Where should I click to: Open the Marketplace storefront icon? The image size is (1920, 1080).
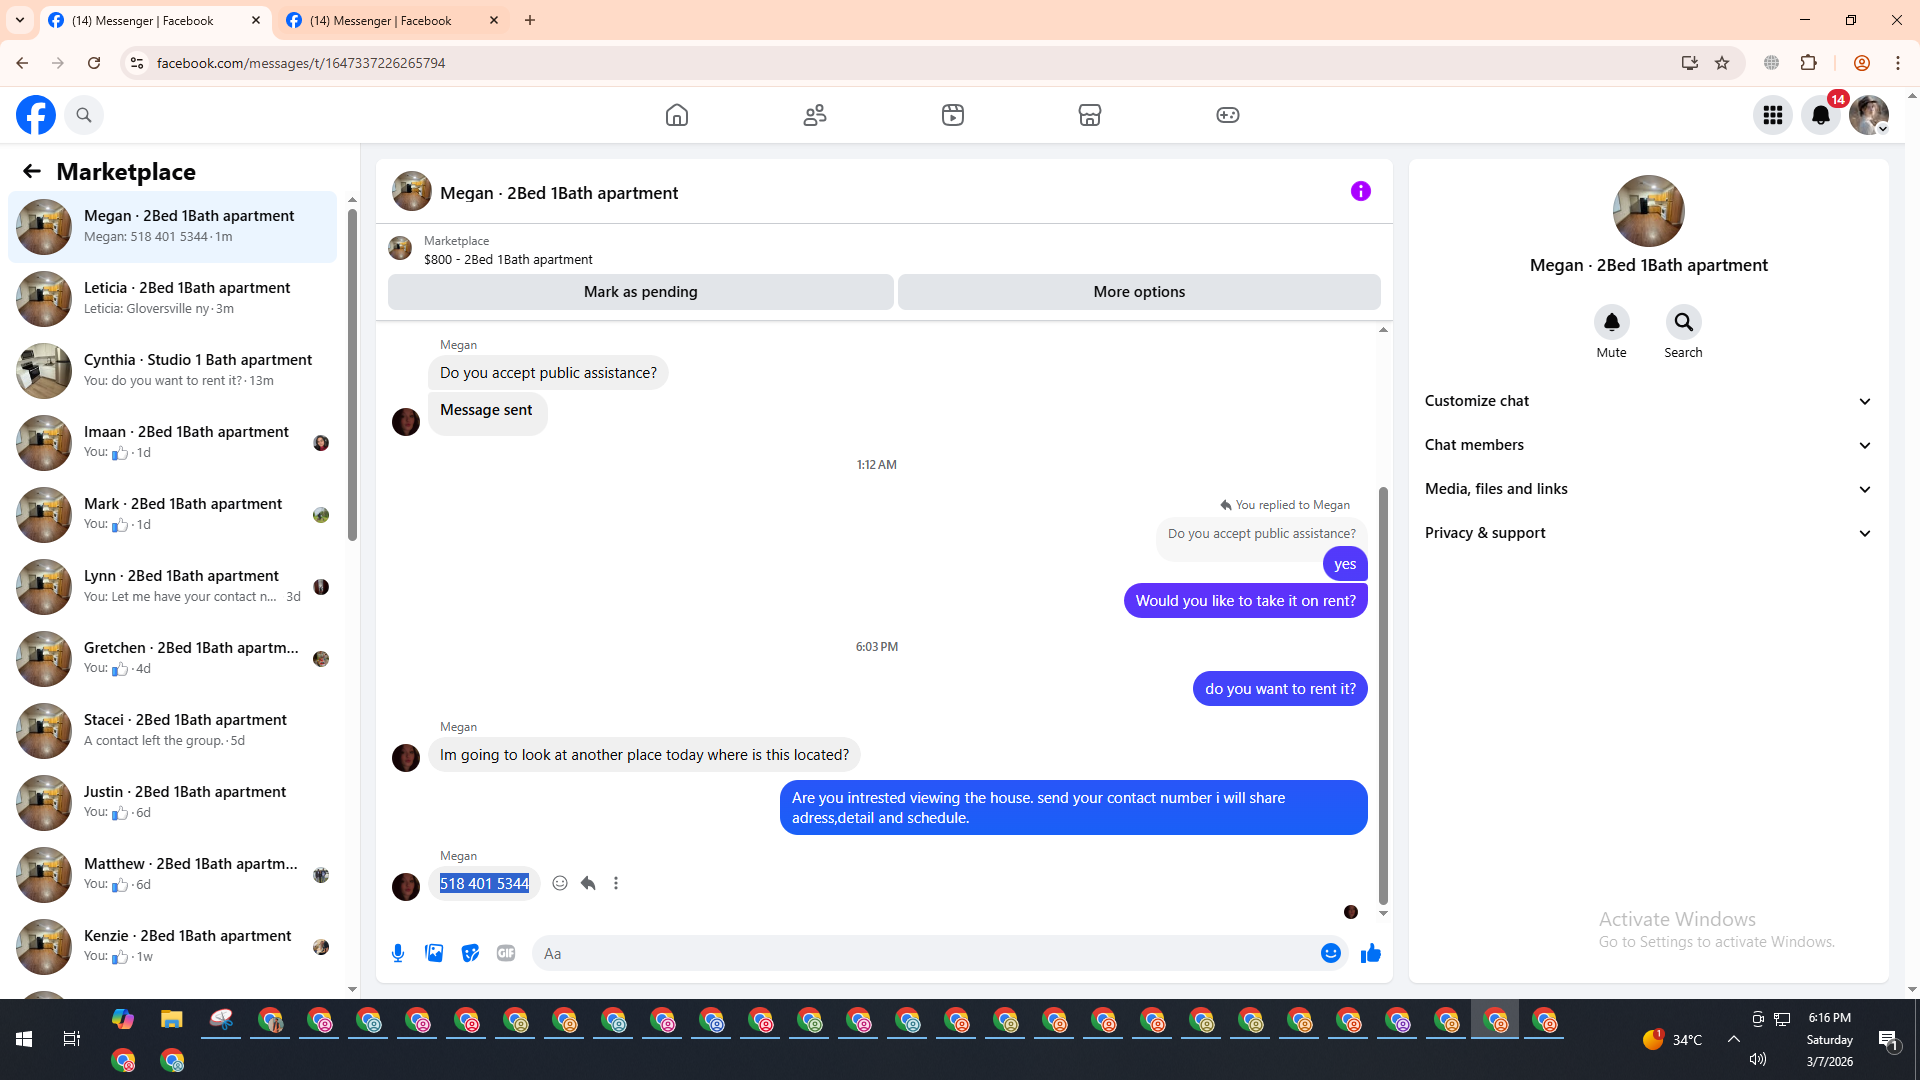(1090, 115)
